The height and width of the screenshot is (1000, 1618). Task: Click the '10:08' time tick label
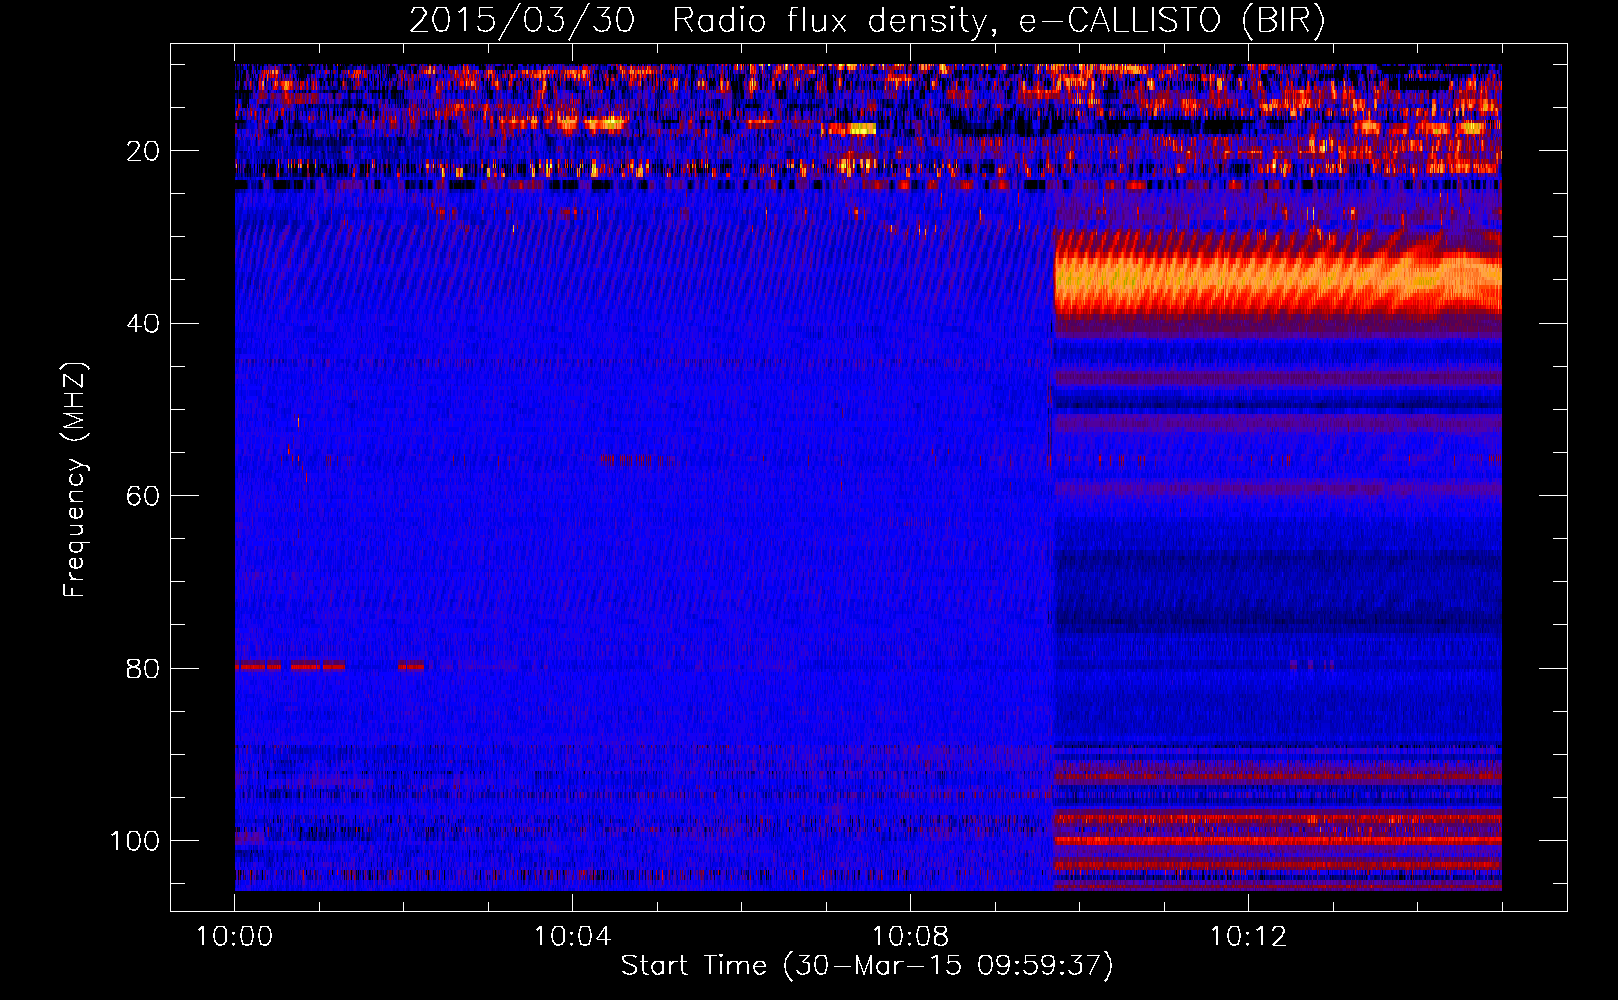[x=910, y=937]
